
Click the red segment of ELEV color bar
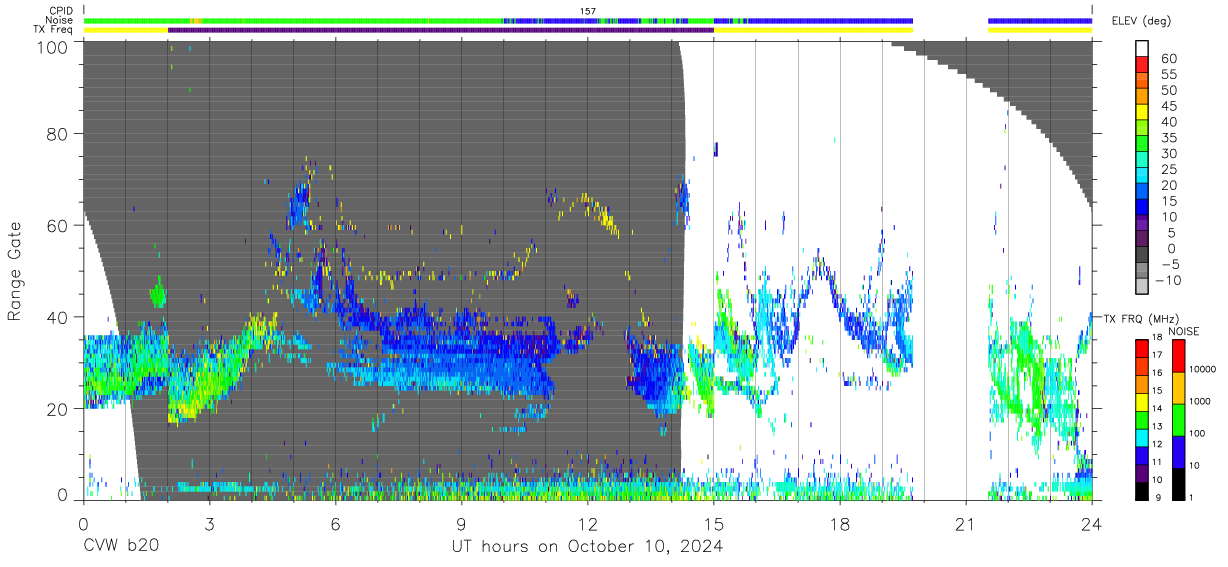coord(1142,64)
